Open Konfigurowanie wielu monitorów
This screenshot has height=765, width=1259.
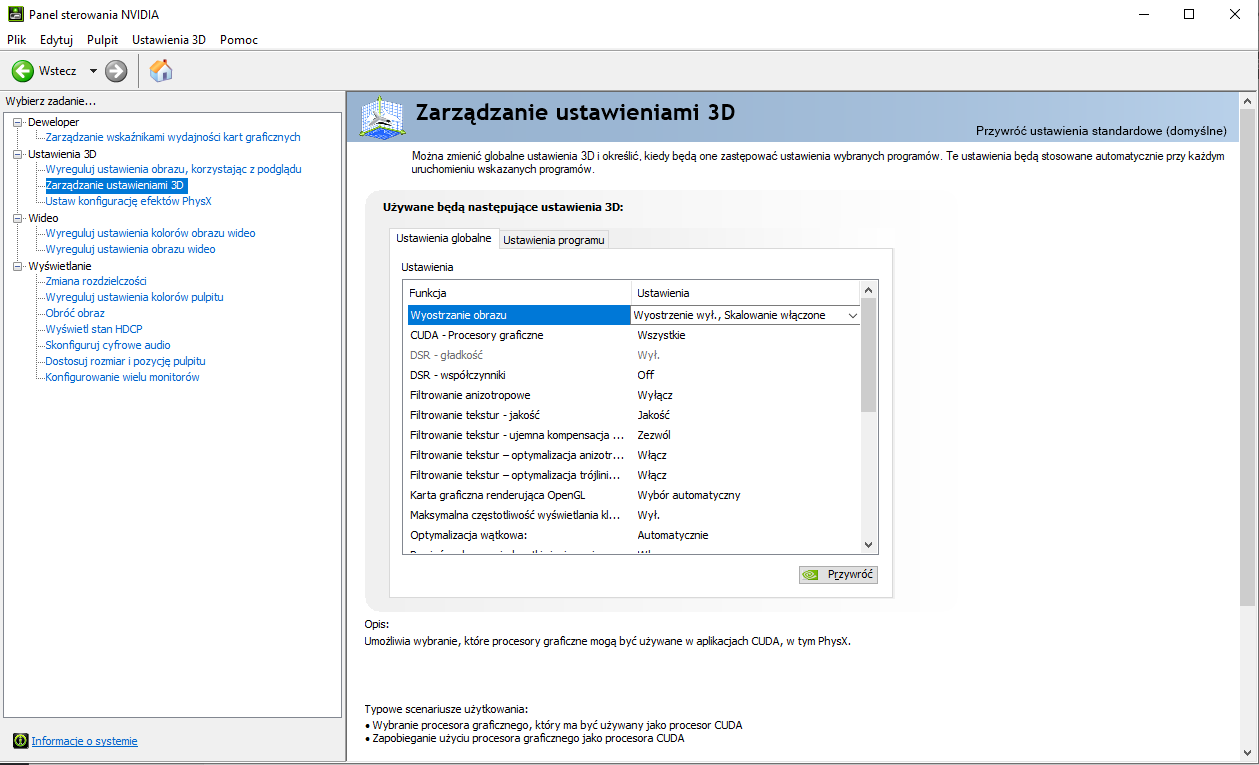[x=122, y=377]
